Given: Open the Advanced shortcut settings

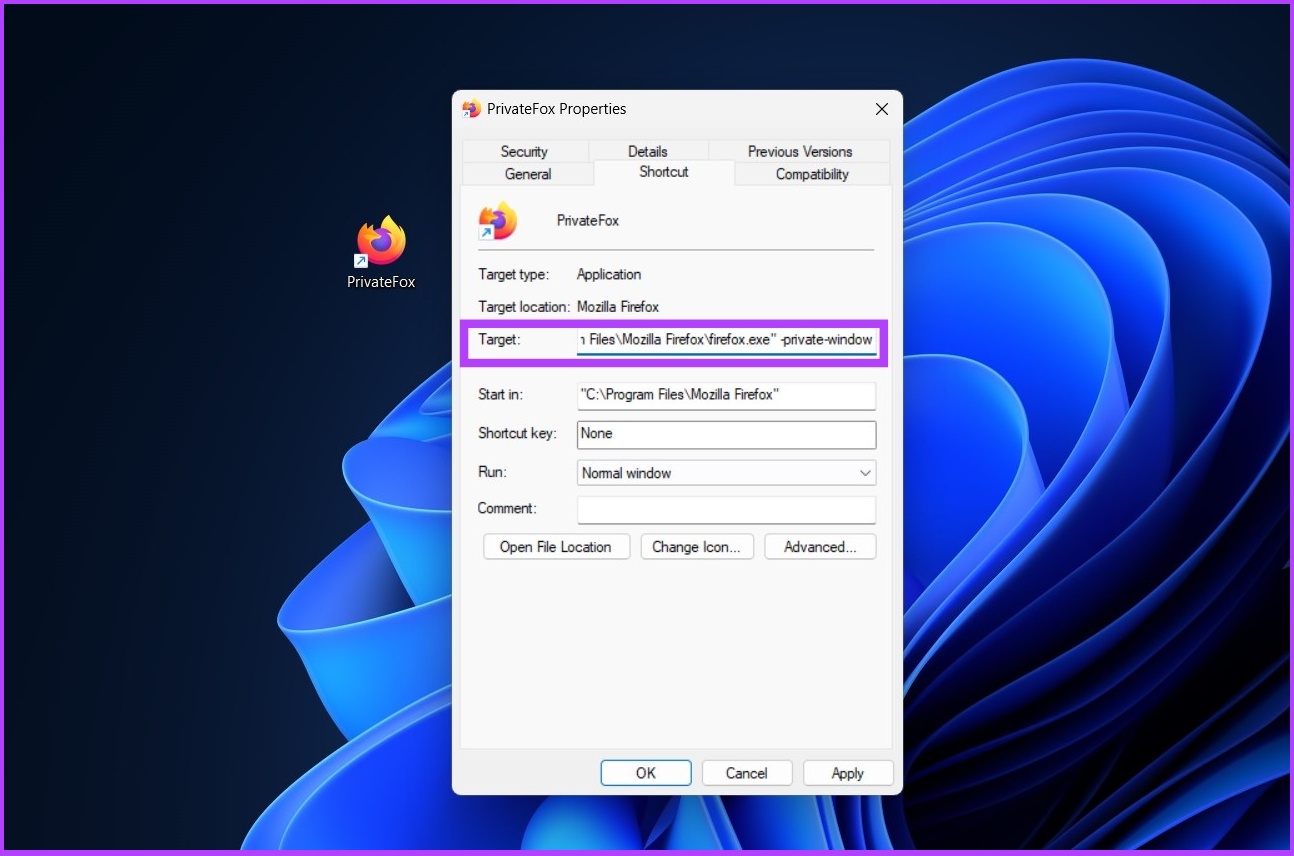Looking at the screenshot, I should (820, 547).
